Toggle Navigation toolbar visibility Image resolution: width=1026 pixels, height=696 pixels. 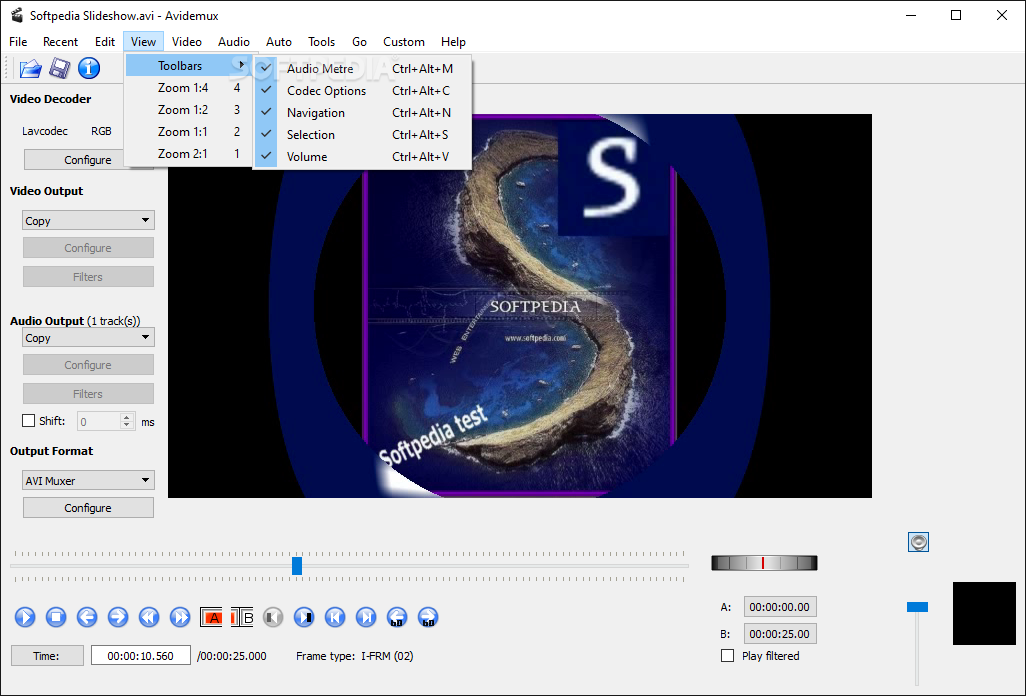click(363, 113)
